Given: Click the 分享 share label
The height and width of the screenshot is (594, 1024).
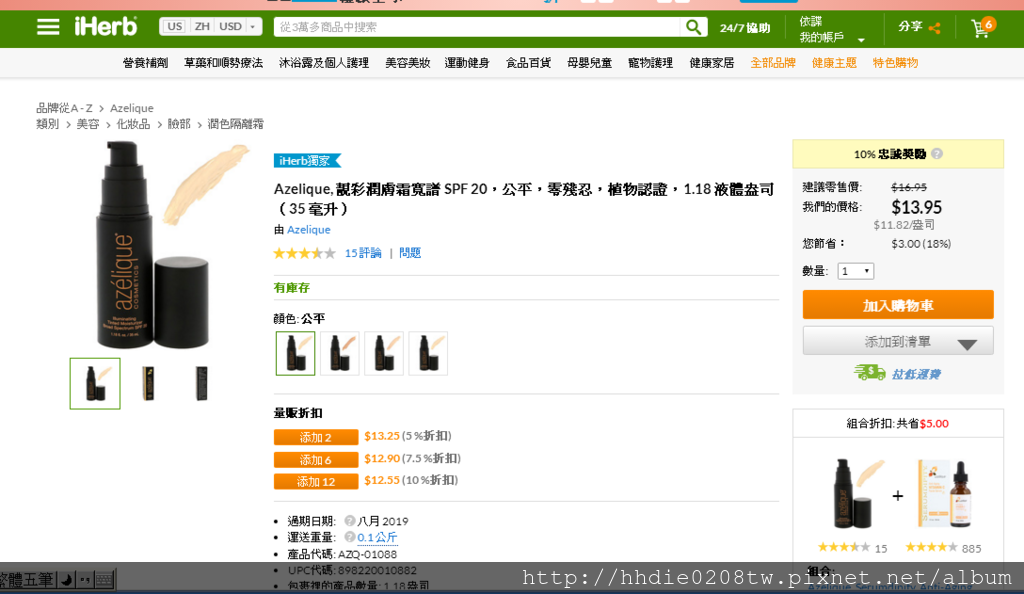Looking at the screenshot, I should pos(910,27).
